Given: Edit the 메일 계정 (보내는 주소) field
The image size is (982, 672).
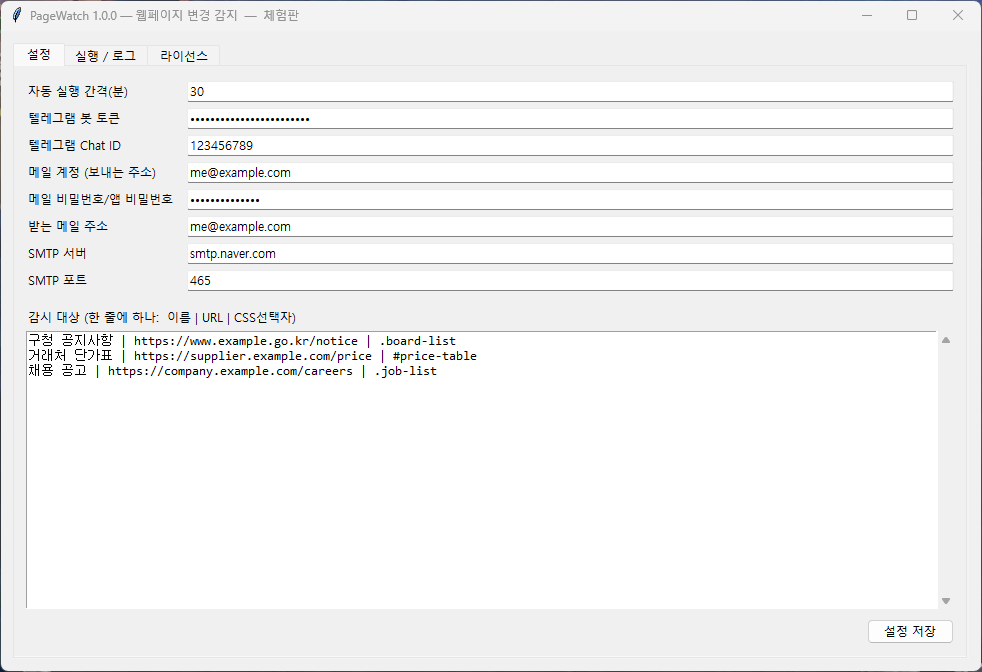Looking at the screenshot, I should pos(570,172).
